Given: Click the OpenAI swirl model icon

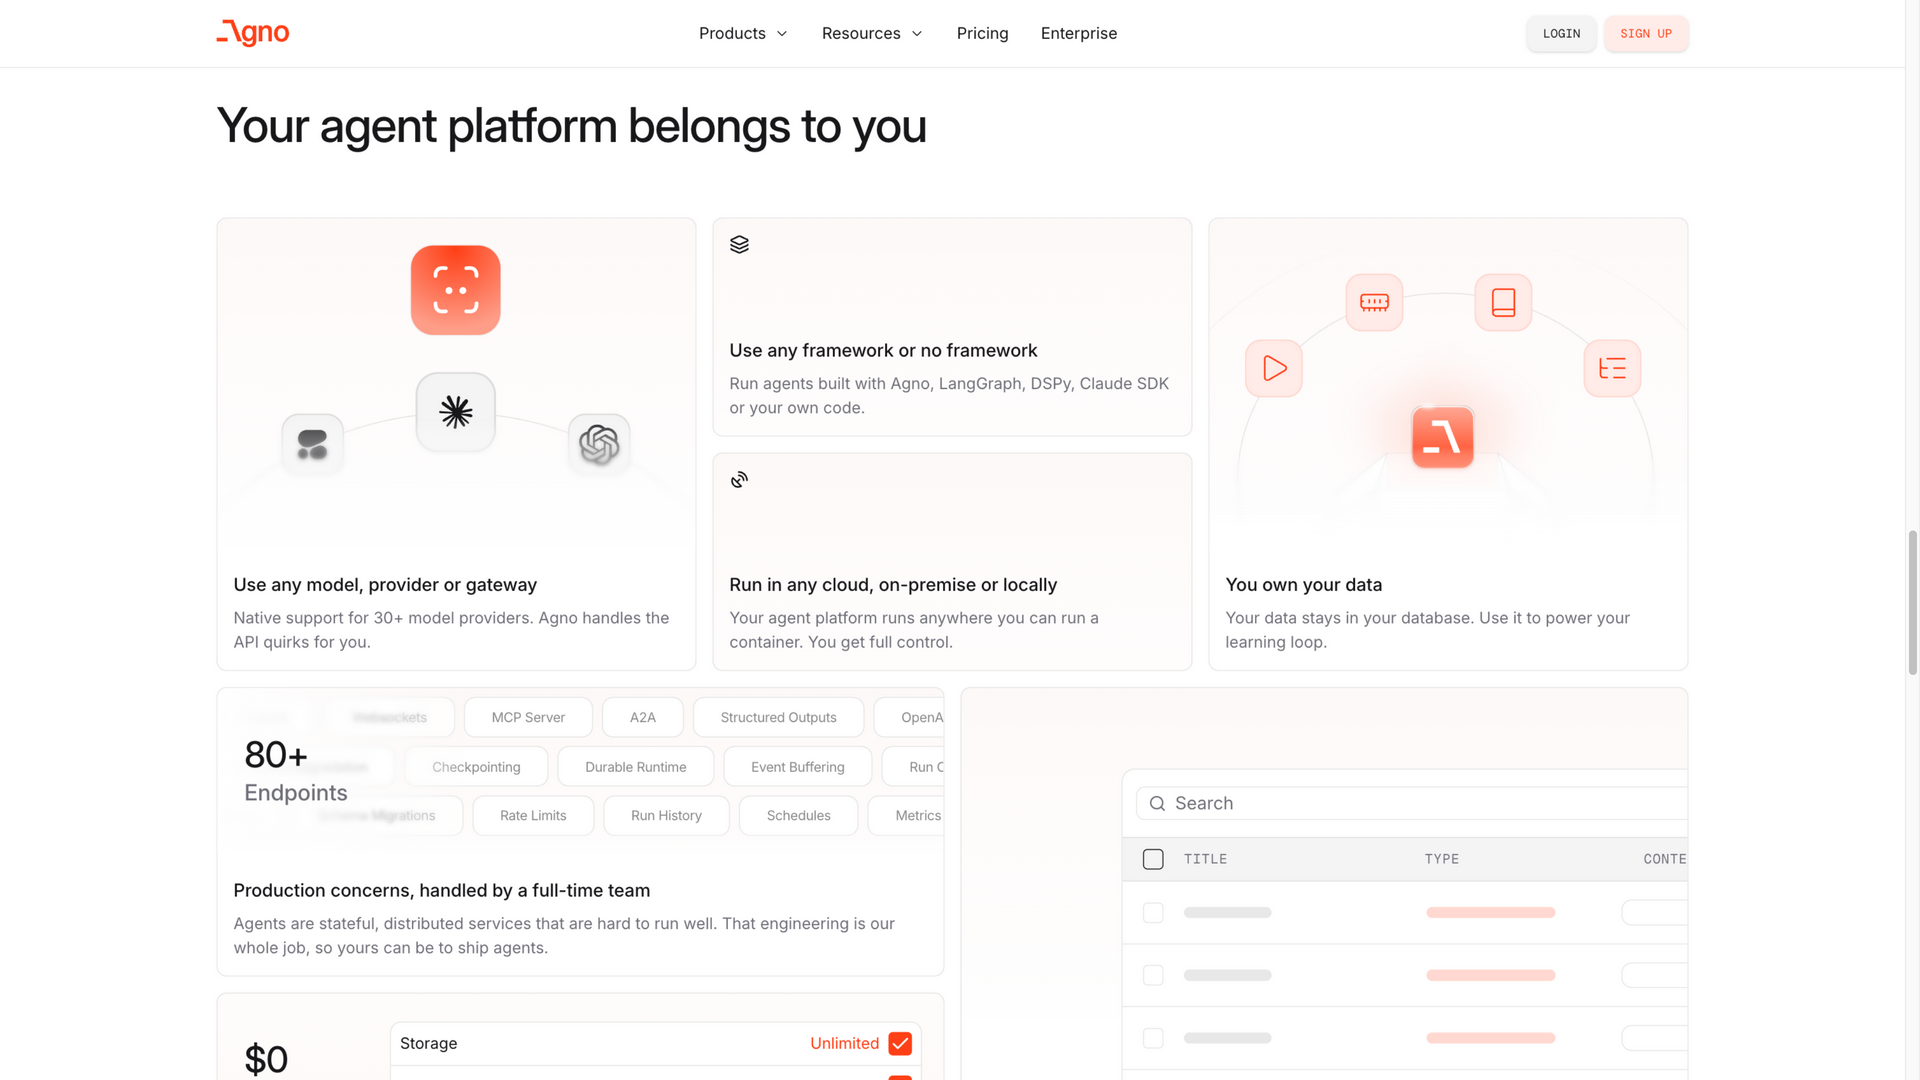Looking at the screenshot, I should pos(599,444).
